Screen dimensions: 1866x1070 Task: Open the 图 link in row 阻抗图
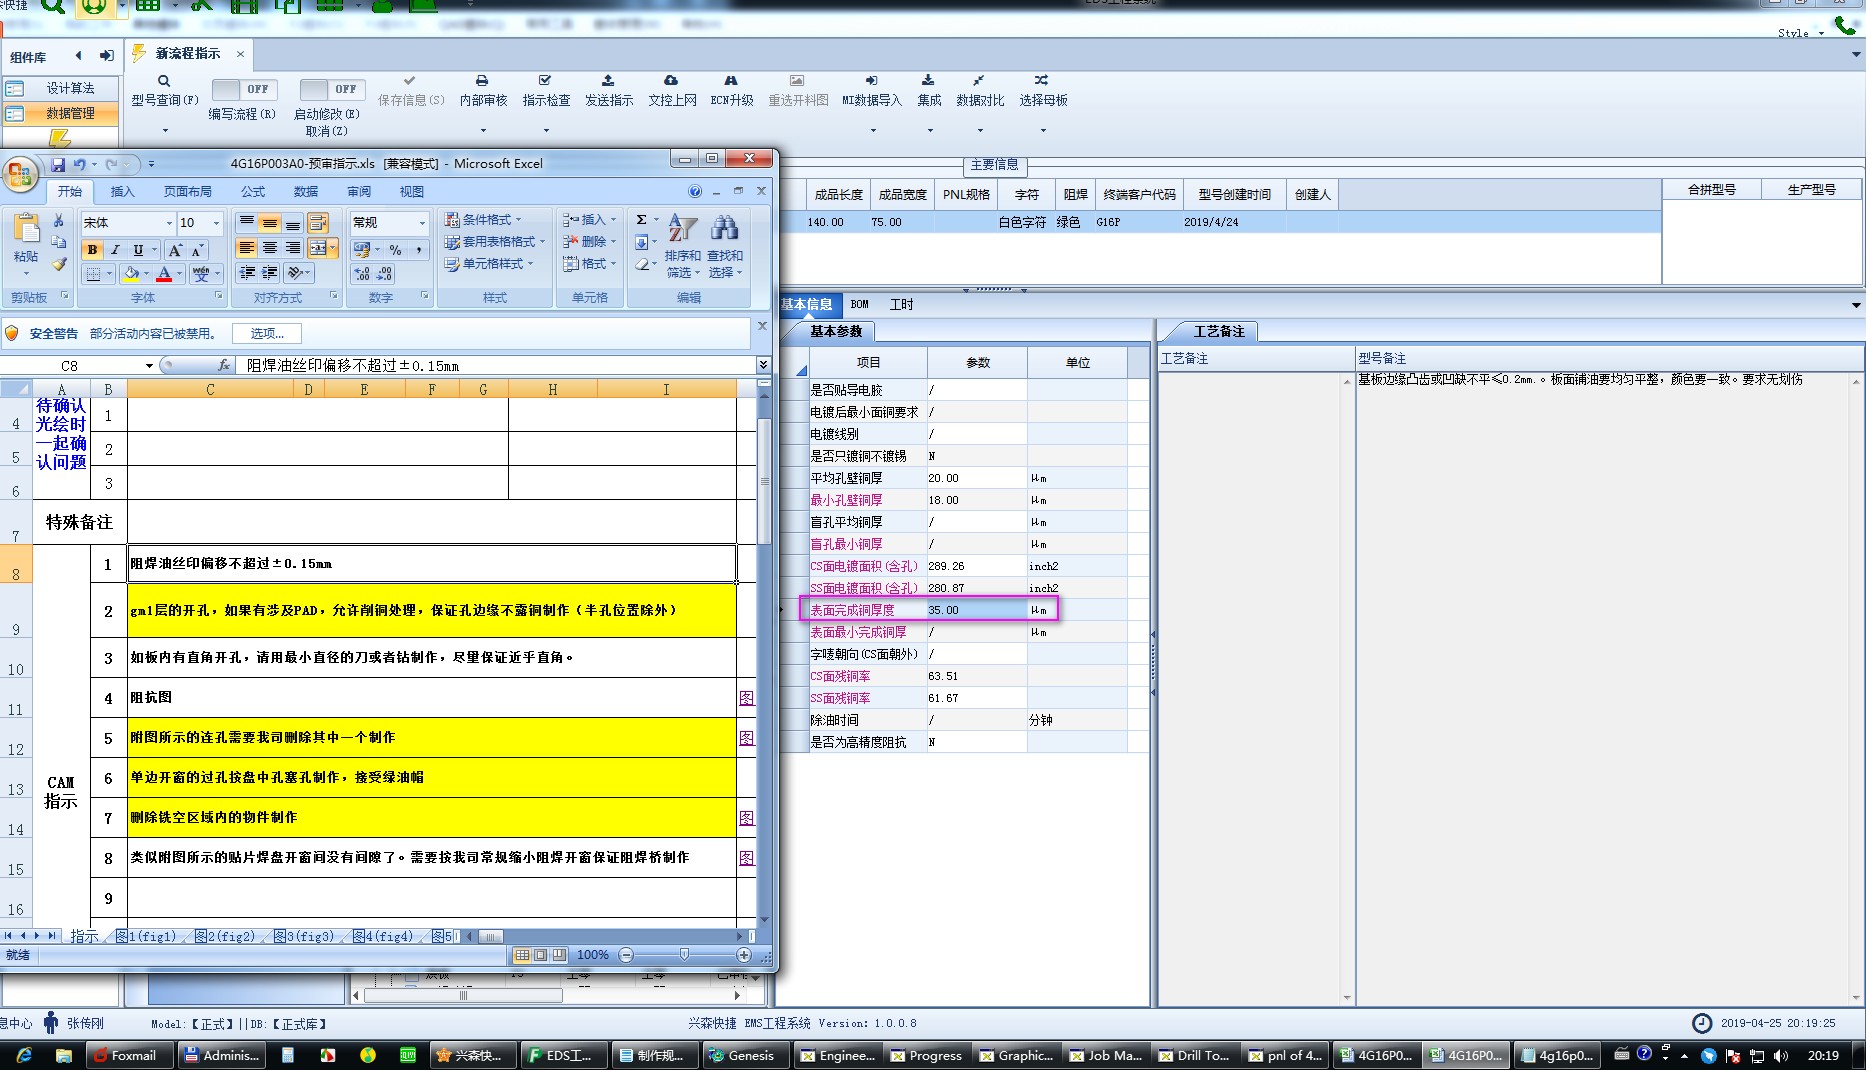pos(747,698)
